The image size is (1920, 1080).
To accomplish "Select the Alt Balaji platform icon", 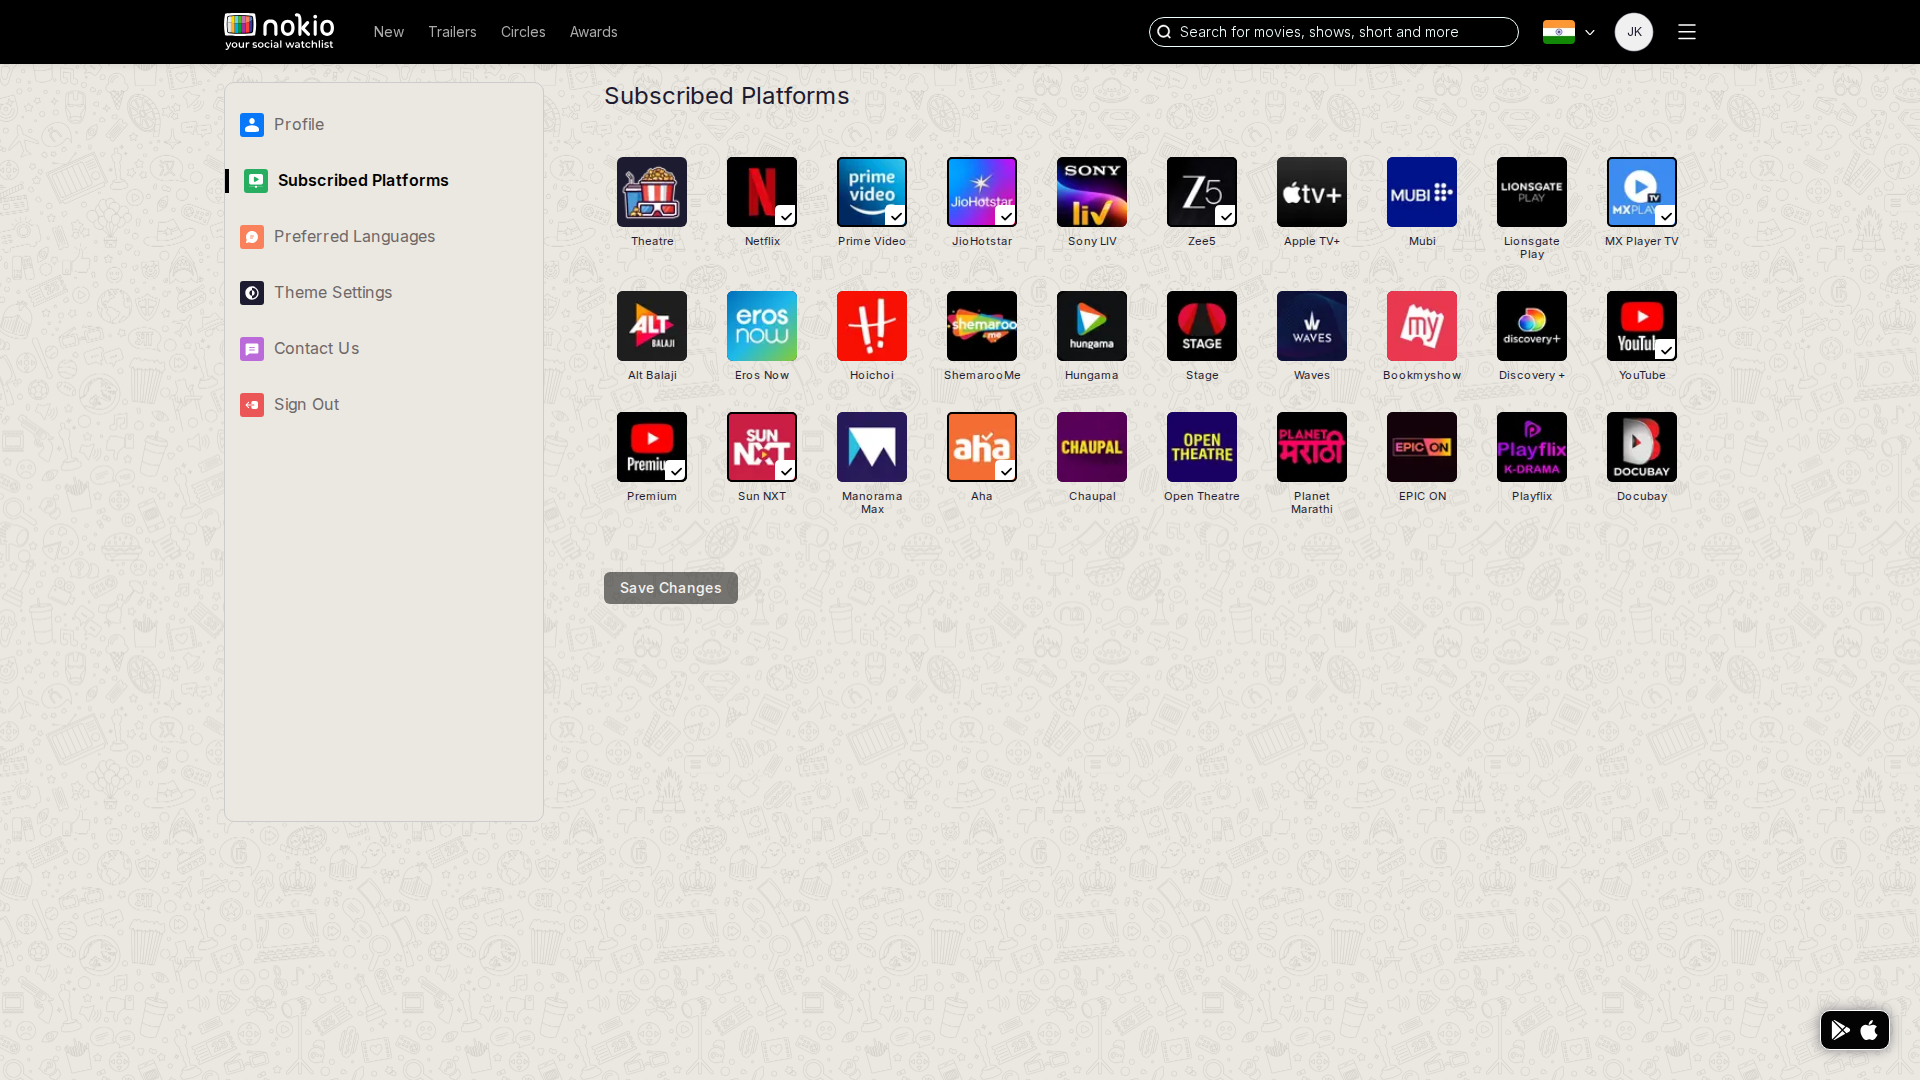I will 652,326.
